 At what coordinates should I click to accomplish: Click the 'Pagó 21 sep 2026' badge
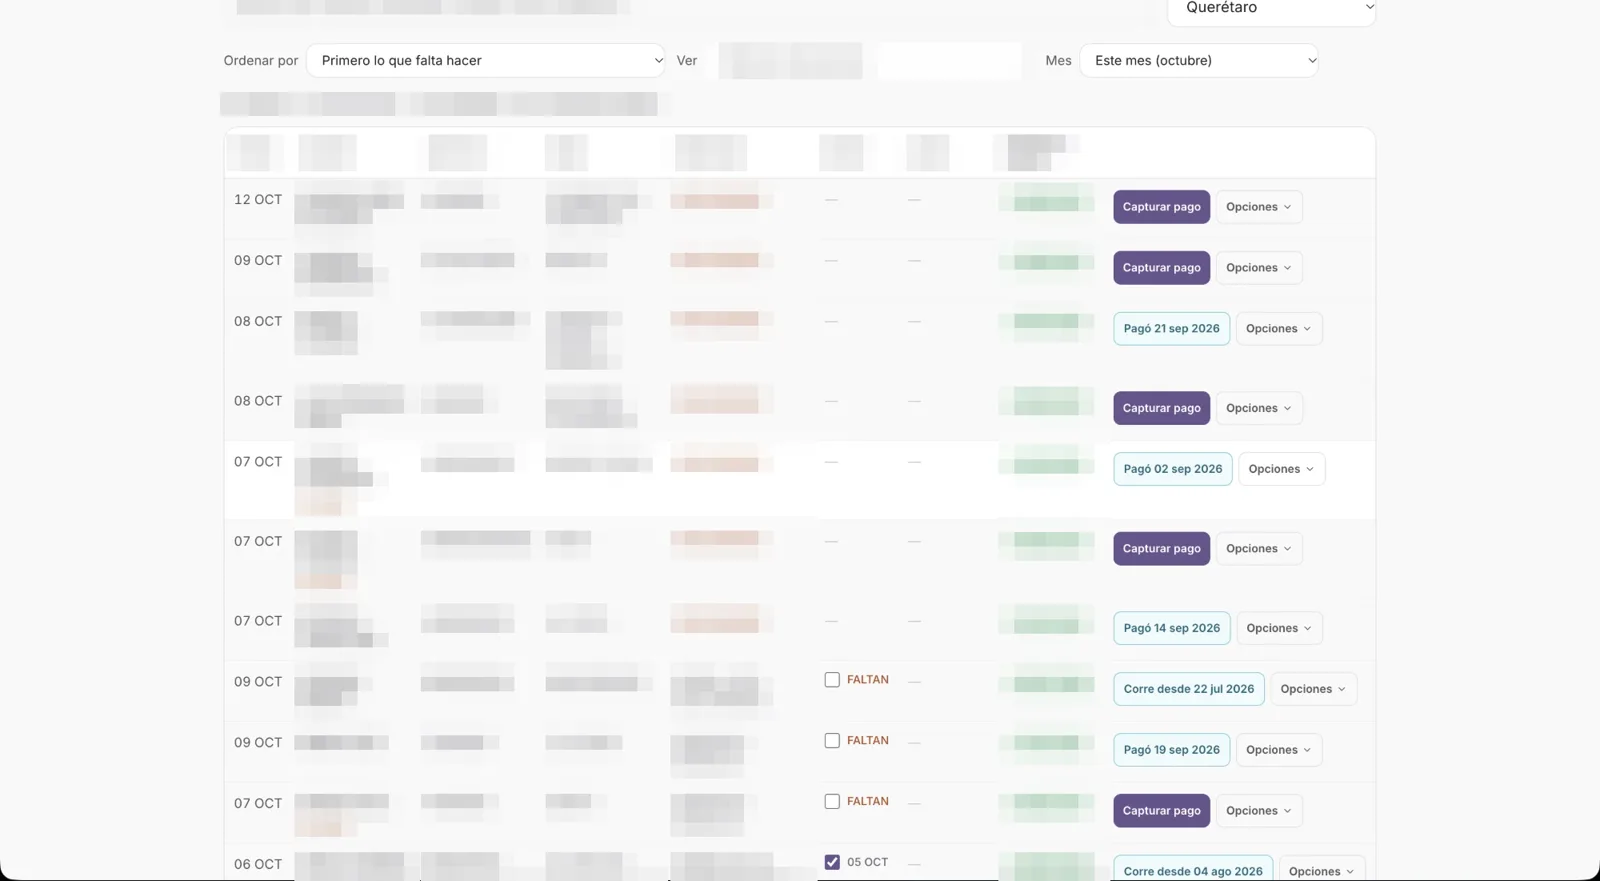coord(1171,329)
